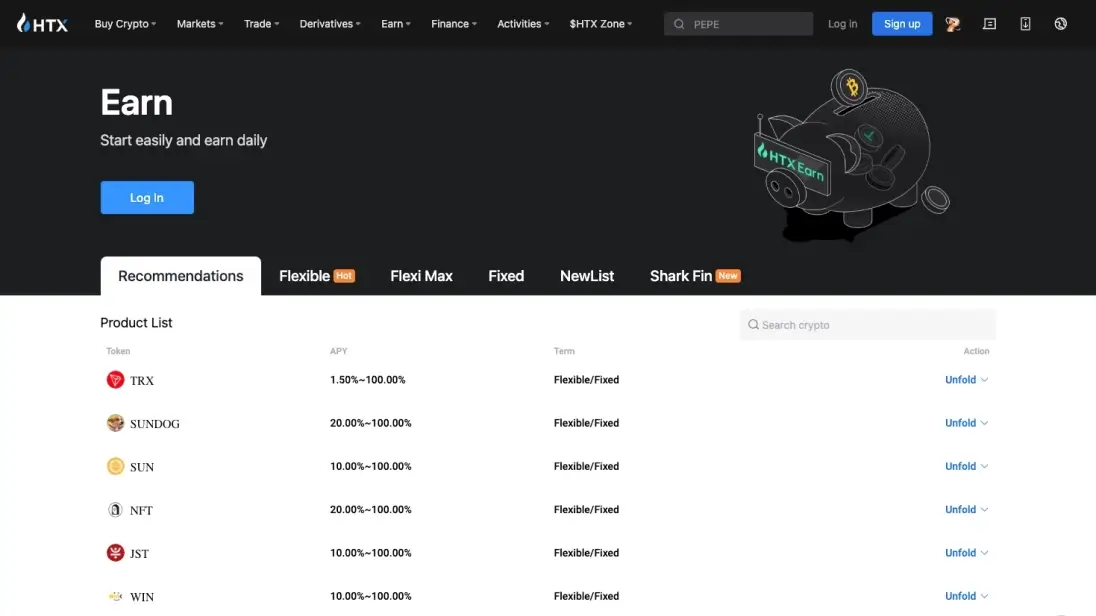1096x616 pixels.
Task: Click the WIN token icon
Action: [115, 596]
